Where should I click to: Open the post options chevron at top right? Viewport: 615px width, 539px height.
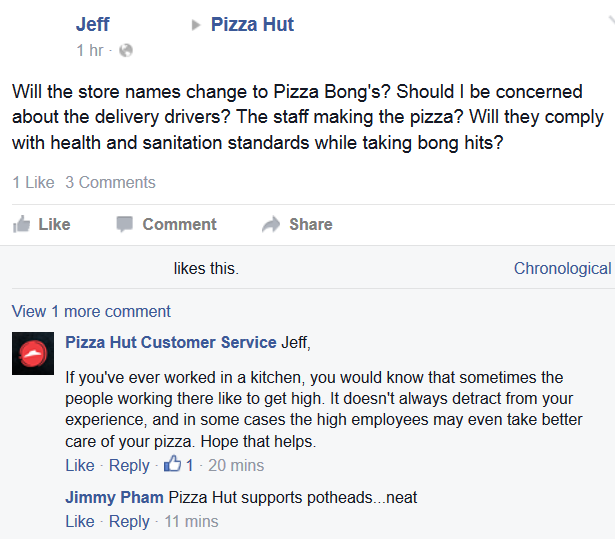tap(611, 20)
